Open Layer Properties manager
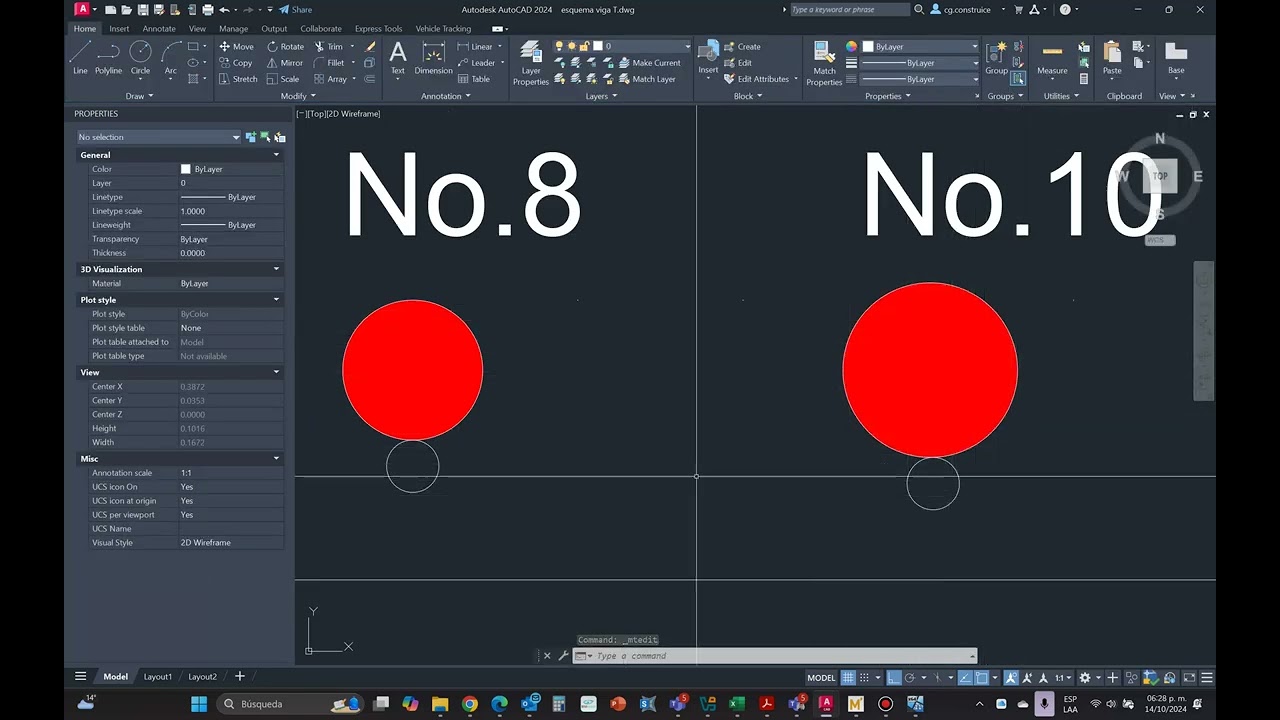 (x=531, y=63)
